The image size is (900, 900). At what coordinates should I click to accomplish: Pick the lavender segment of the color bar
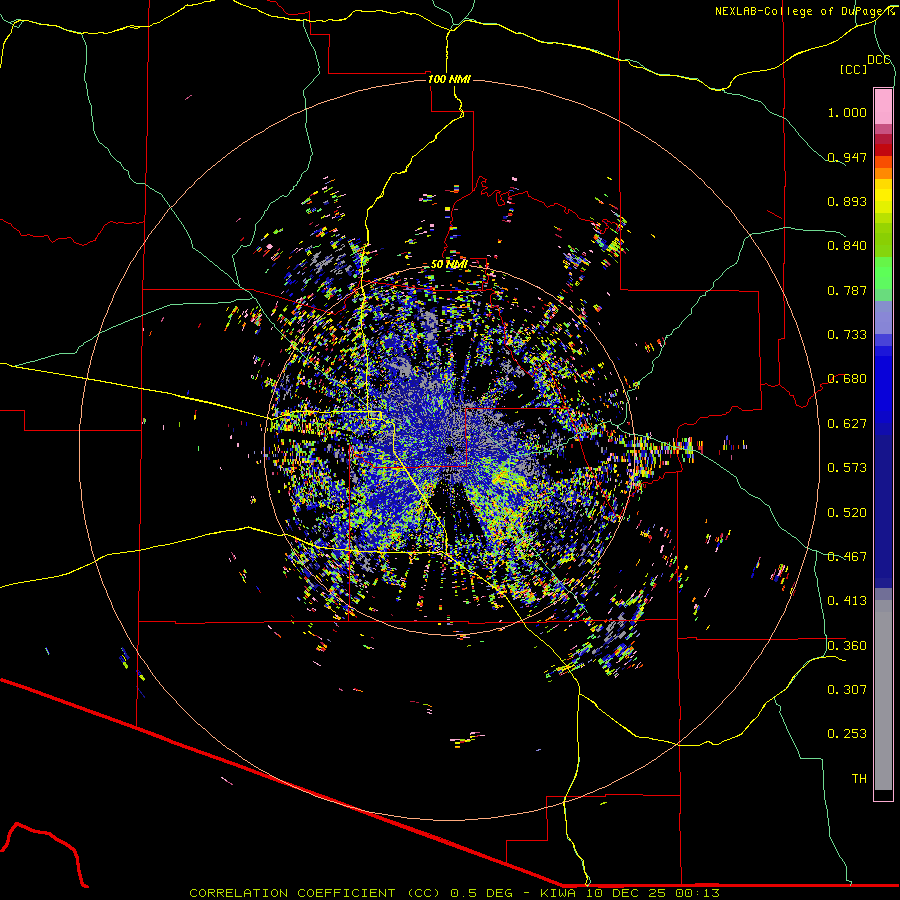tap(883, 317)
